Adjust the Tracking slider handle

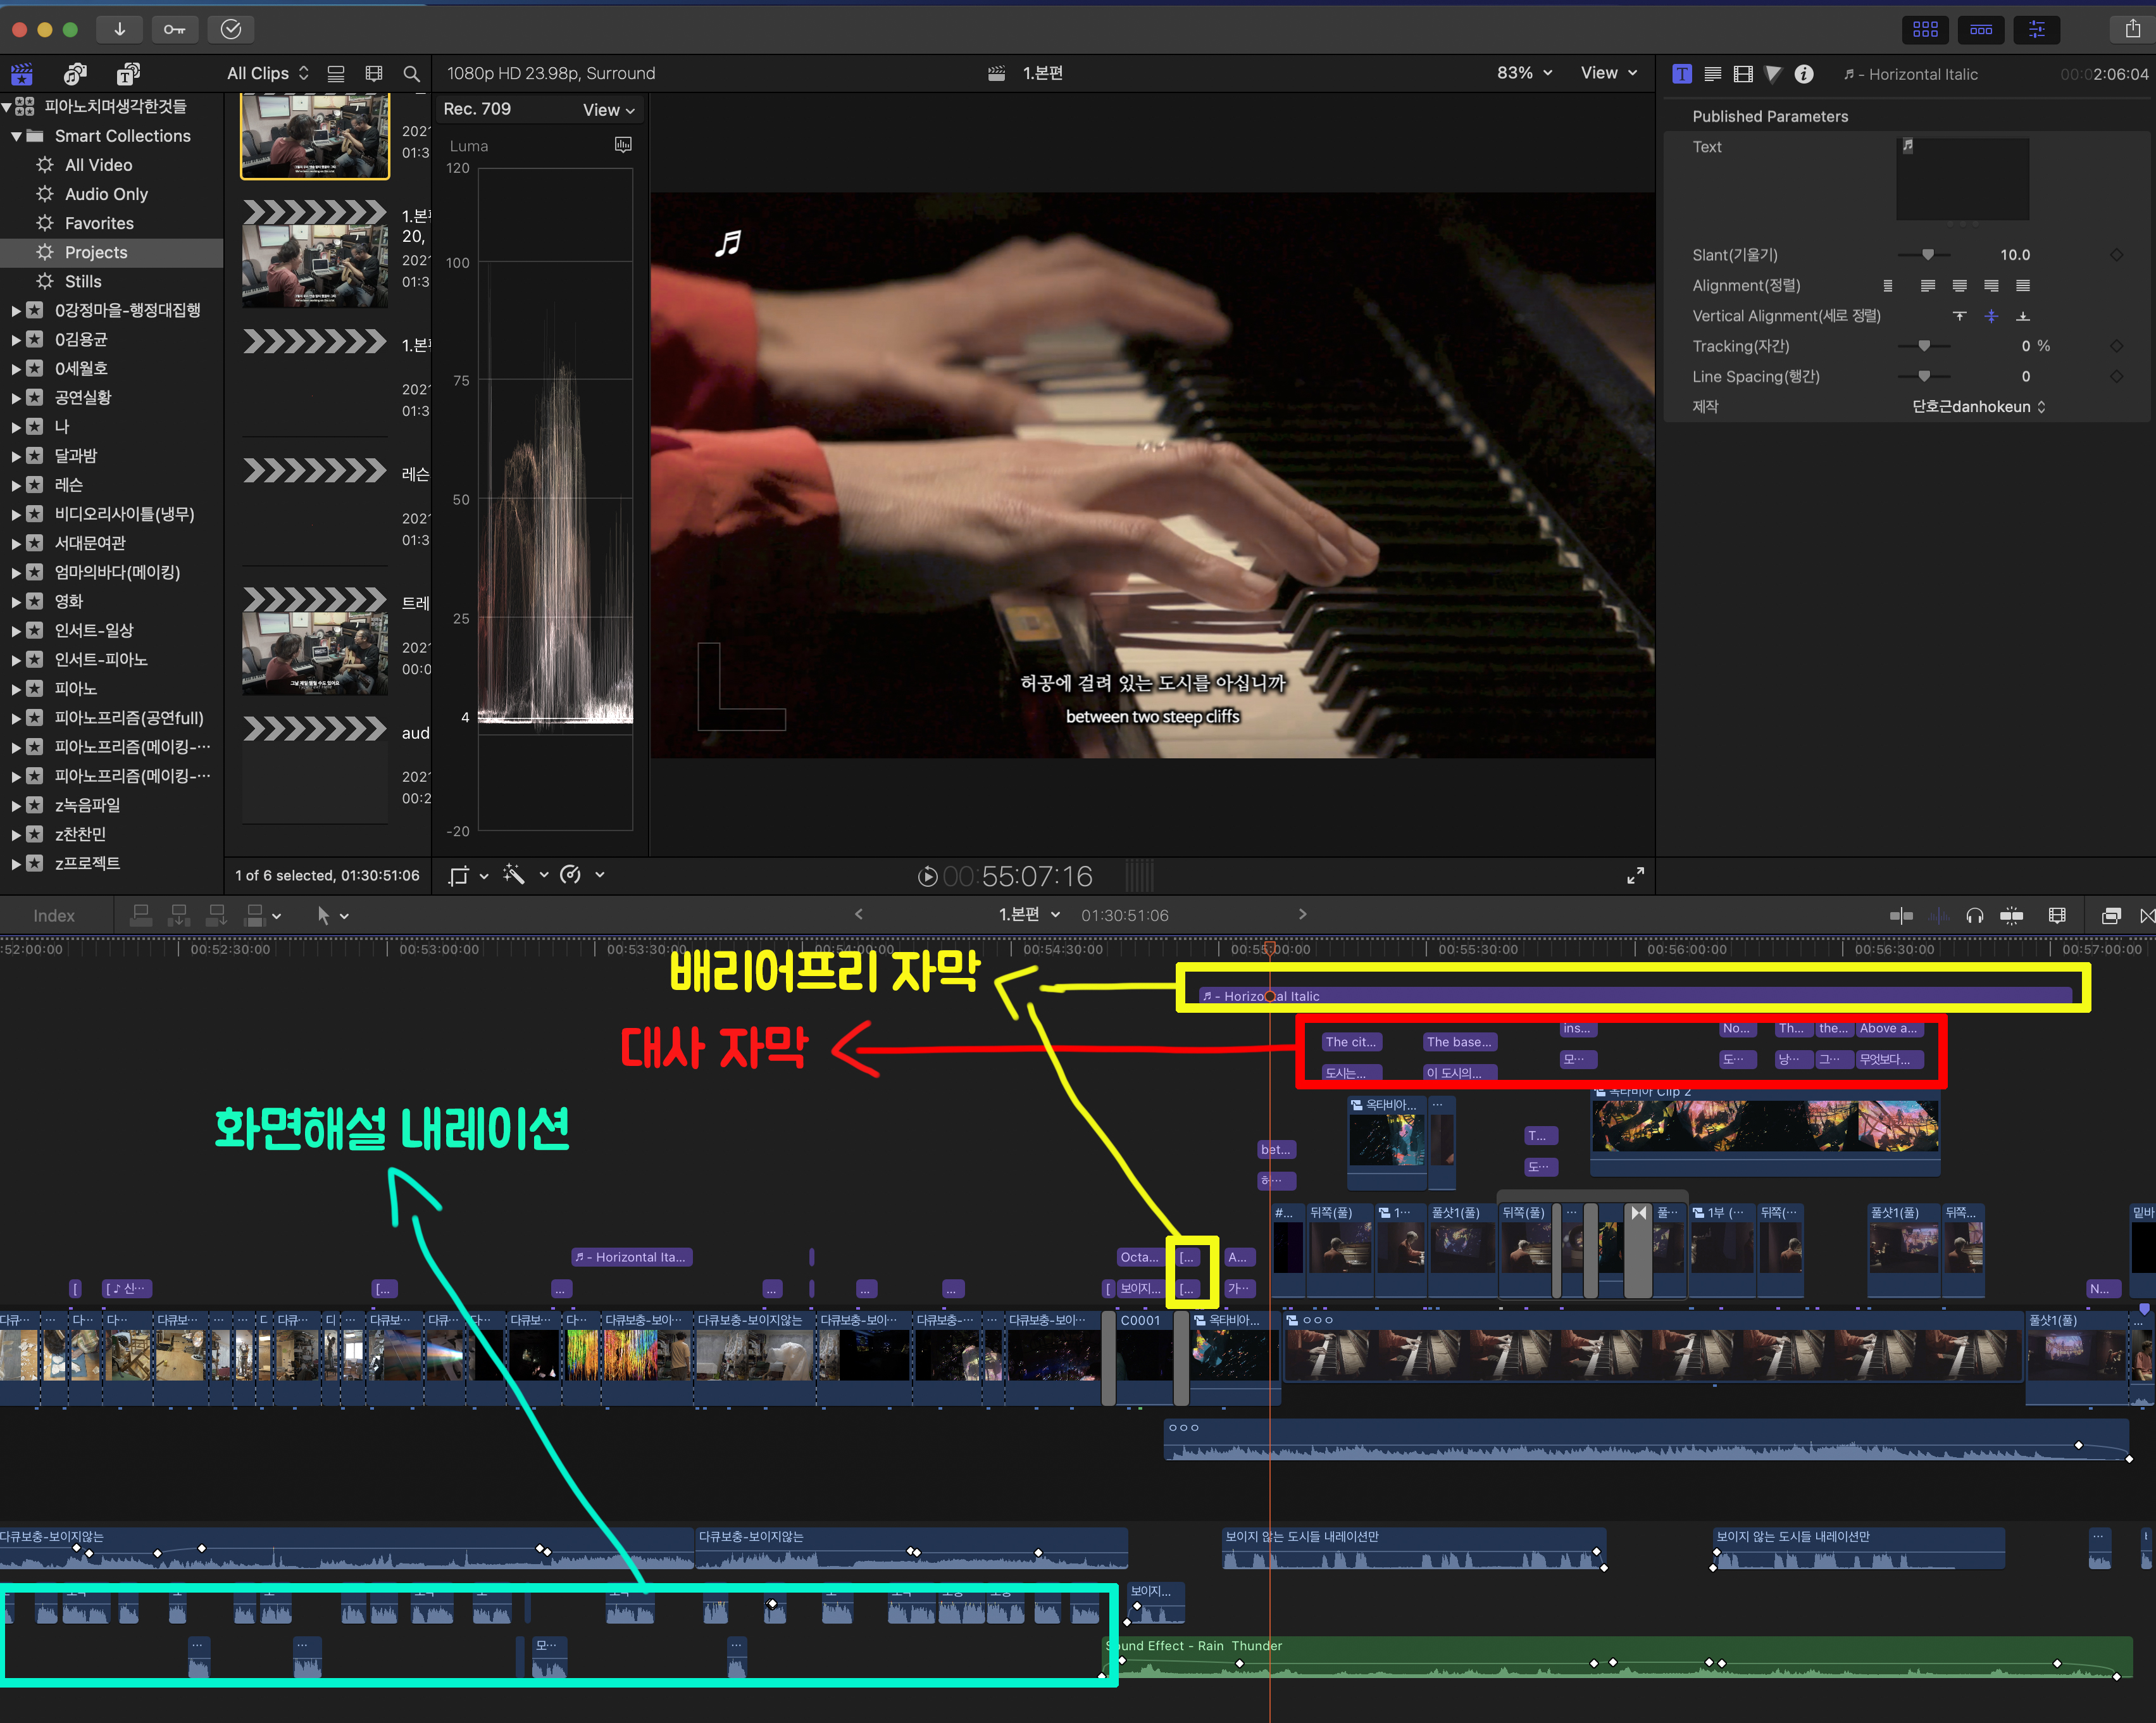click(x=1923, y=346)
